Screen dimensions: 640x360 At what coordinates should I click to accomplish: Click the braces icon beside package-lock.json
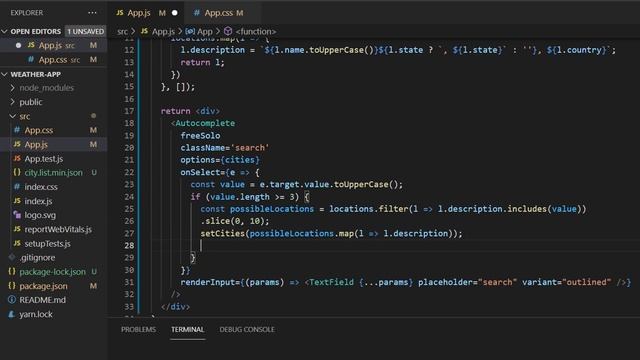pos(12,271)
